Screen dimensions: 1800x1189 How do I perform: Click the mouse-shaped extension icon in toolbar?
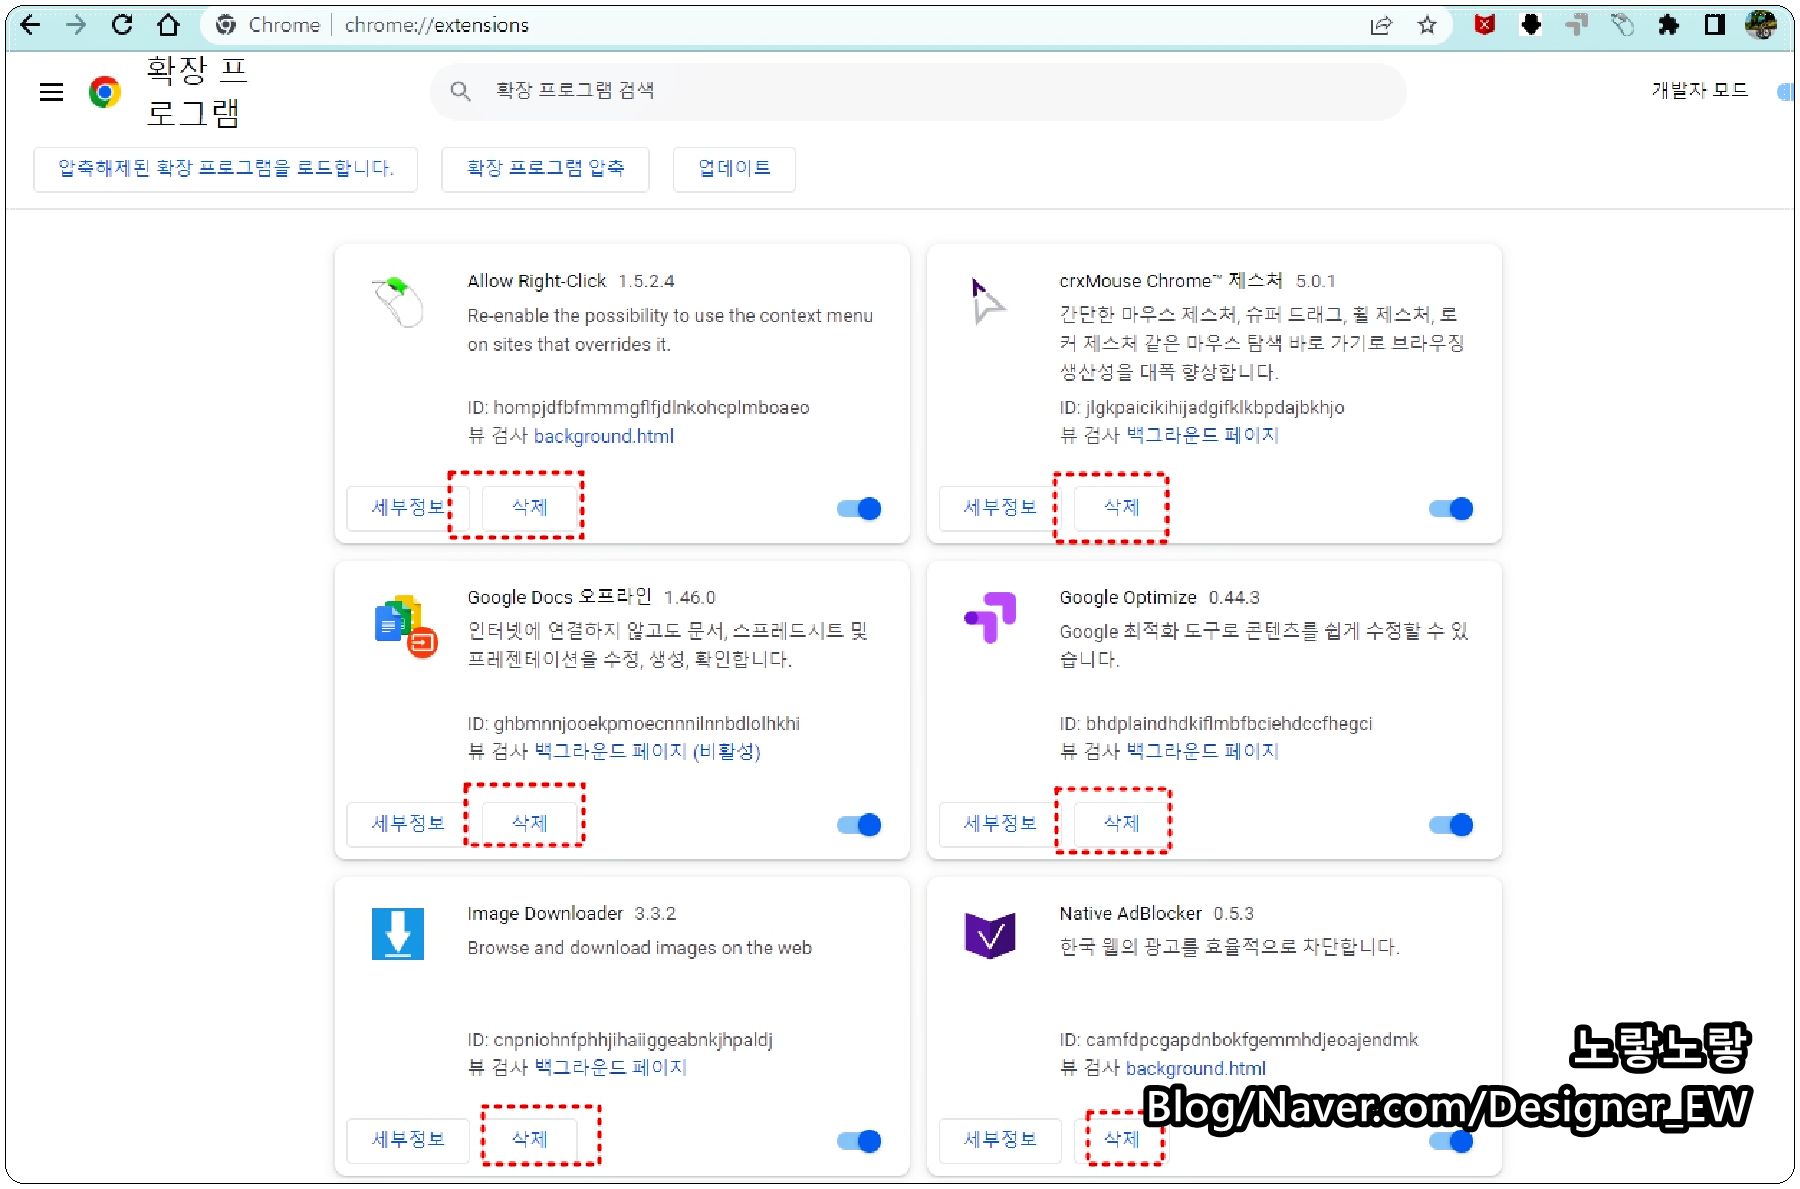click(1623, 25)
